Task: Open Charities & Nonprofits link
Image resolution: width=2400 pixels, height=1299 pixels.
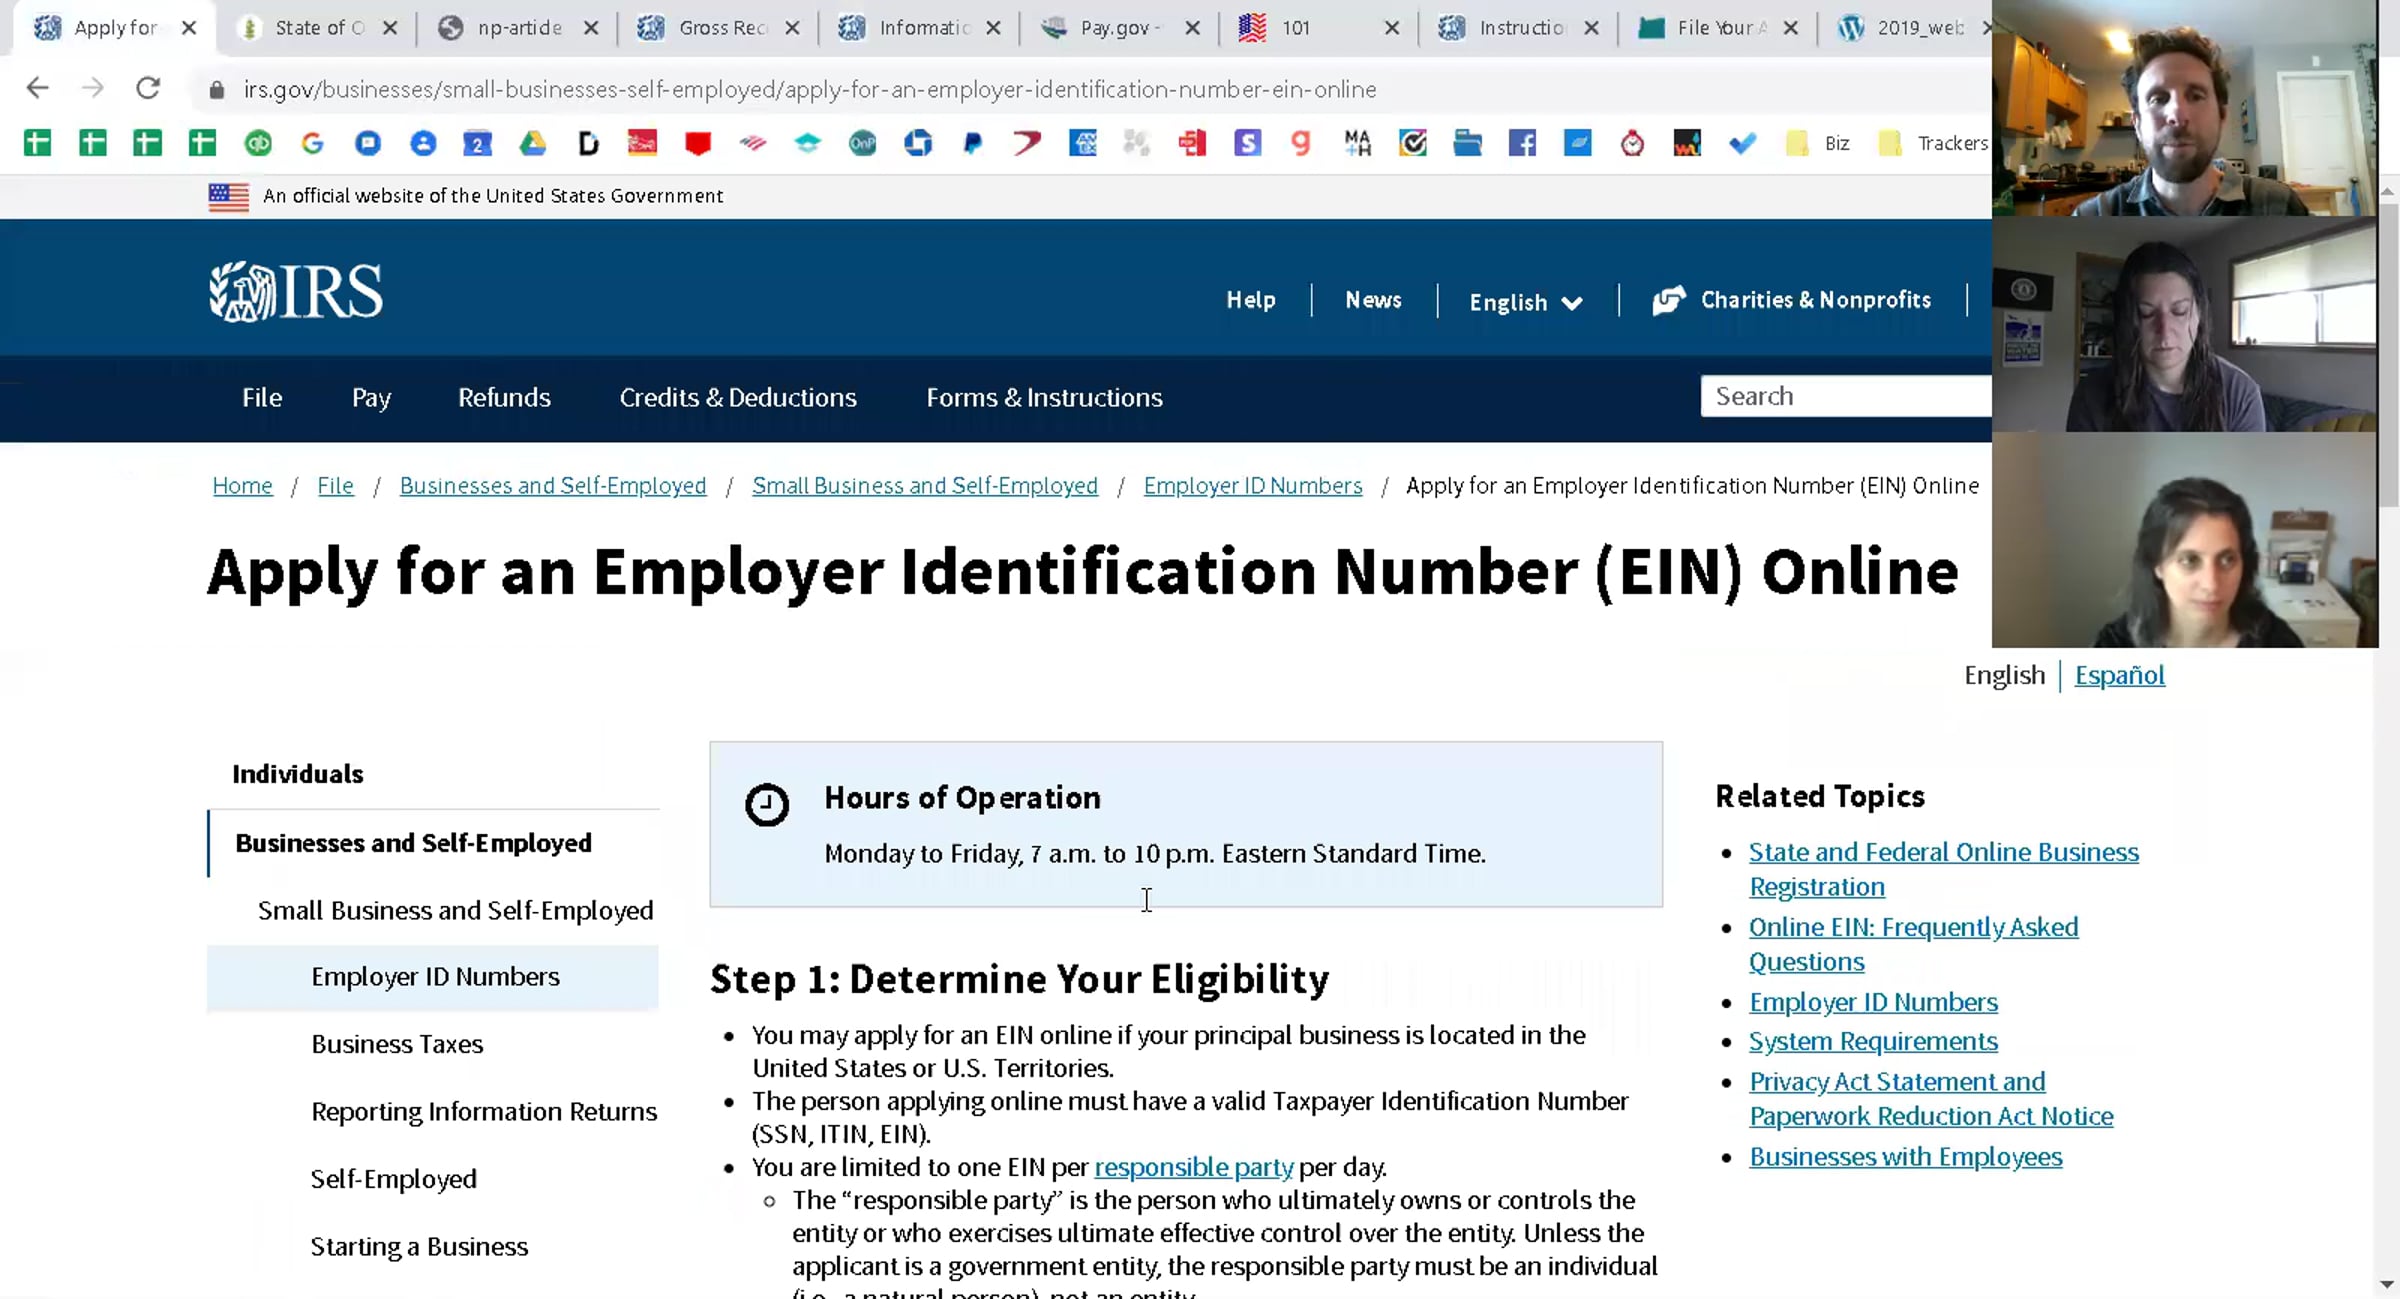Action: pyautogui.click(x=1792, y=300)
